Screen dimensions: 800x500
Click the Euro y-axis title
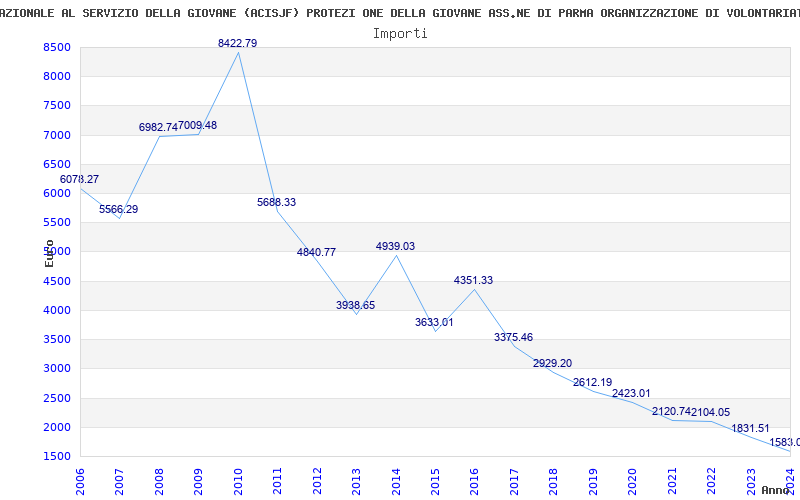(49, 253)
